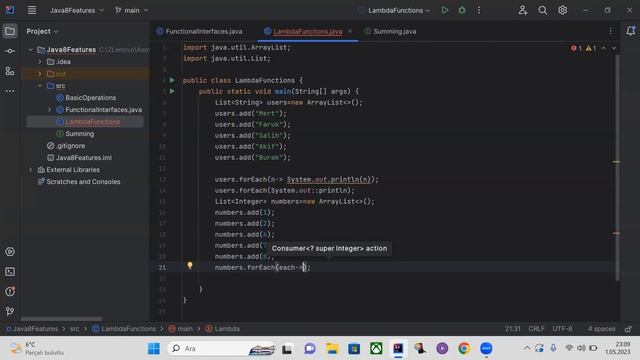This screenshot has width=640, height=360.
Task: Open the Services tool window
Action: [x=10, y=252]
